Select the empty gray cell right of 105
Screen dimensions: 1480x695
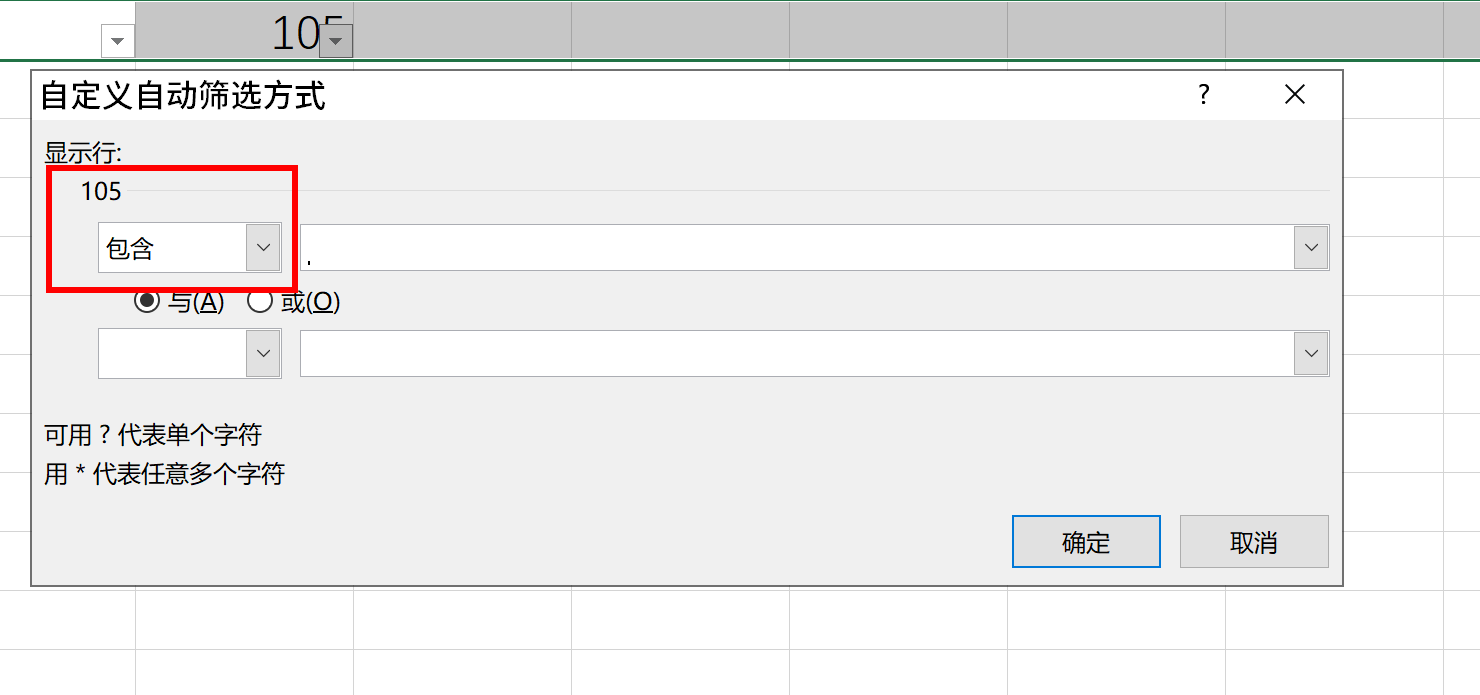462,30
